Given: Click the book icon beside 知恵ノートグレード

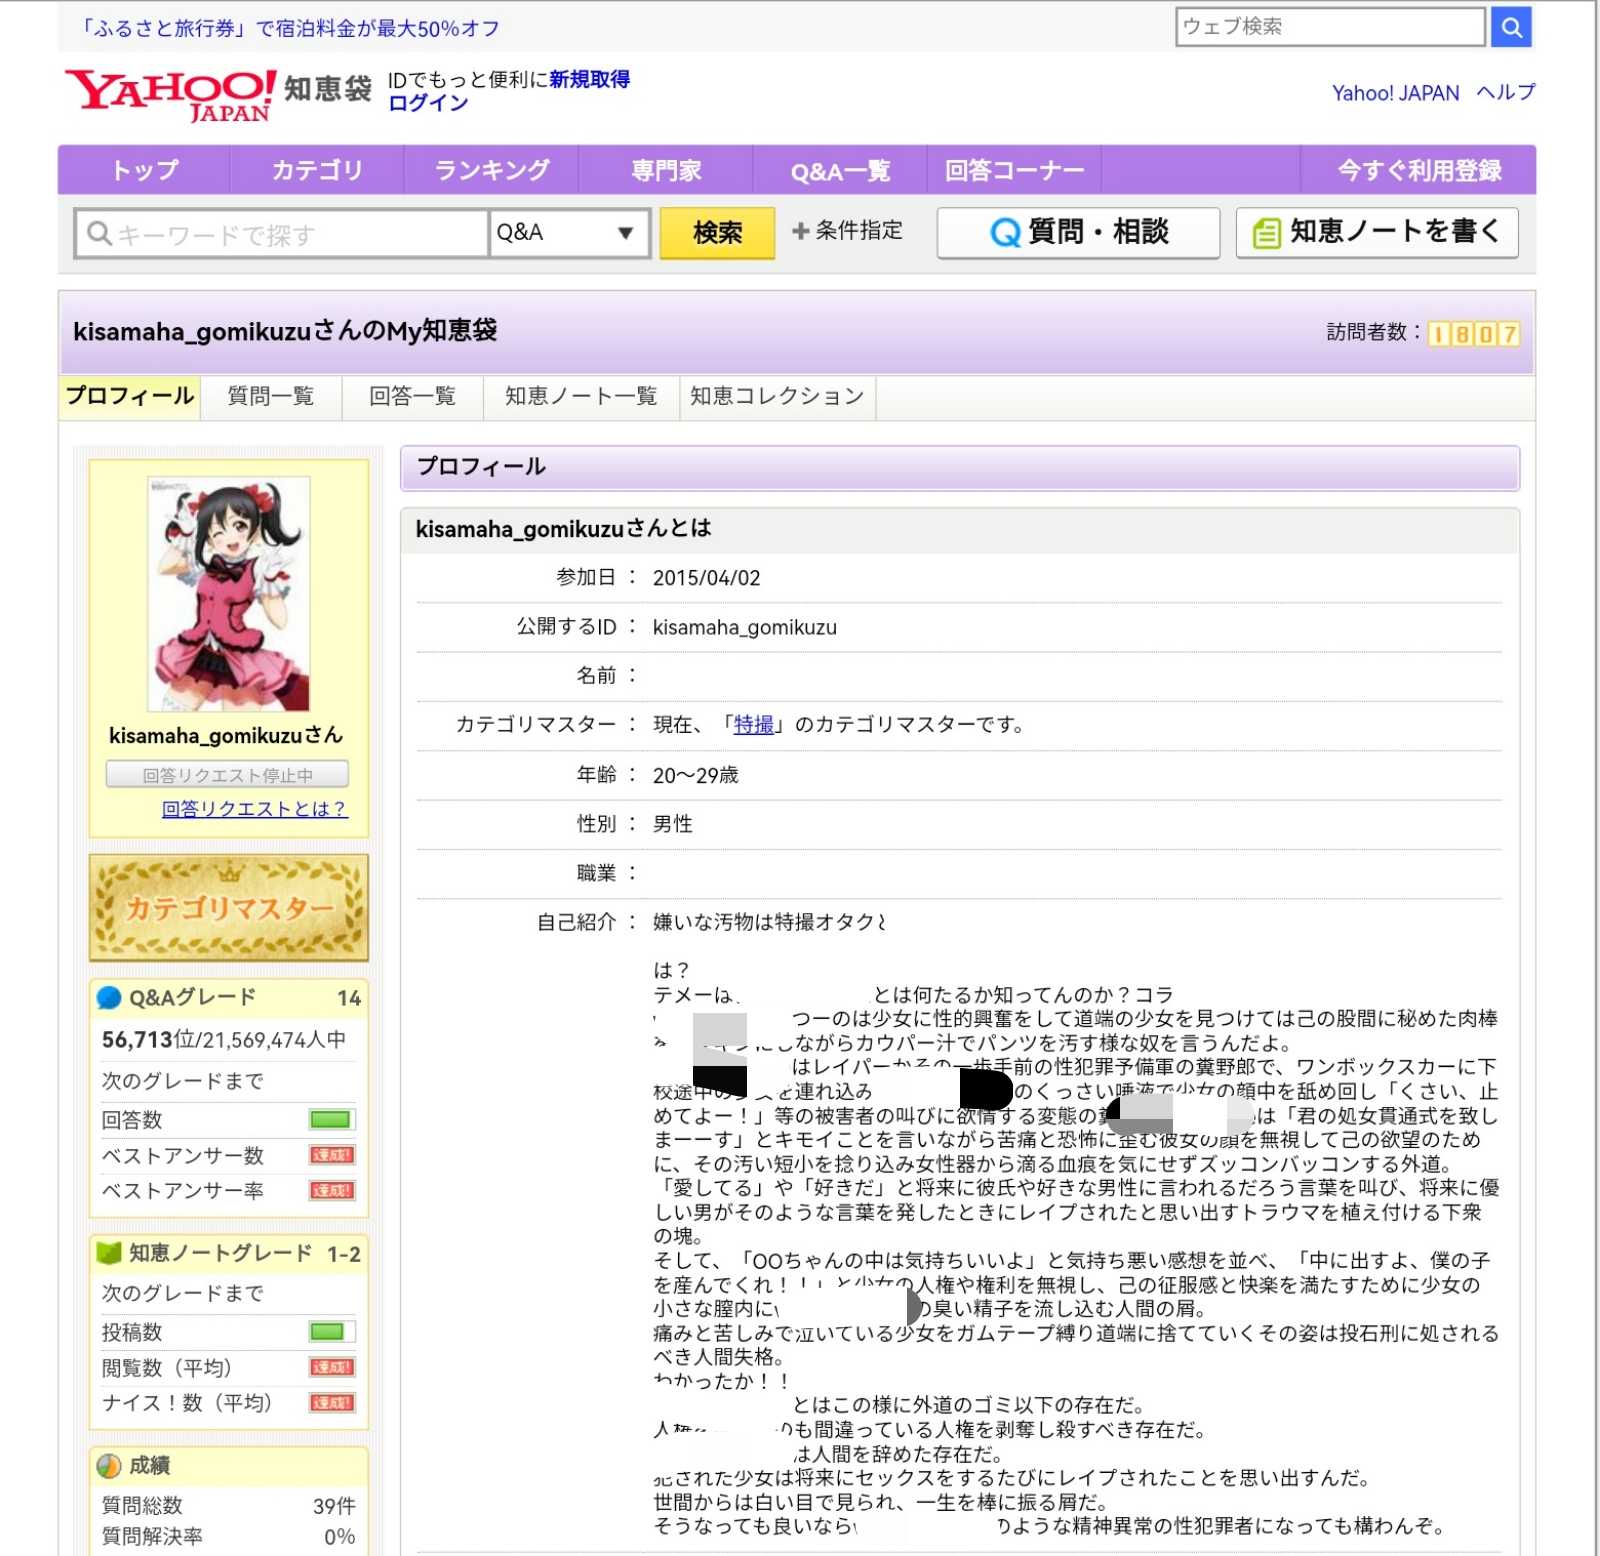Looking at the screenshot, I should (107, 1253).
